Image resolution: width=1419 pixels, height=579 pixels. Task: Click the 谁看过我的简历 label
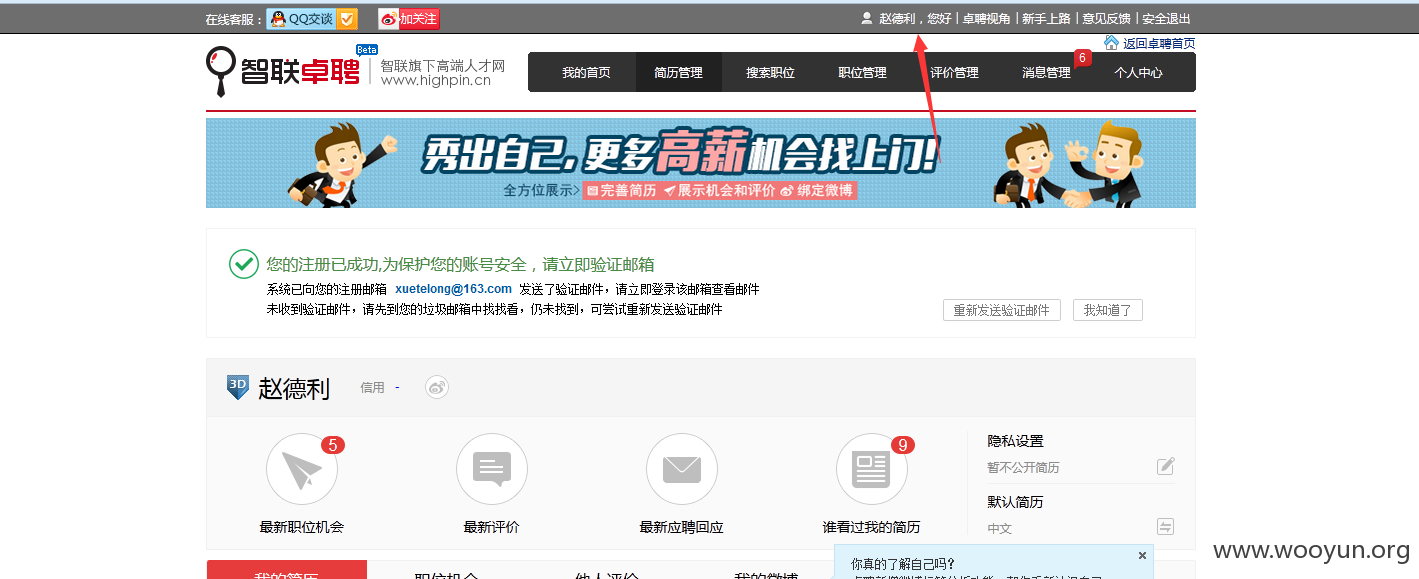point(871,527)
